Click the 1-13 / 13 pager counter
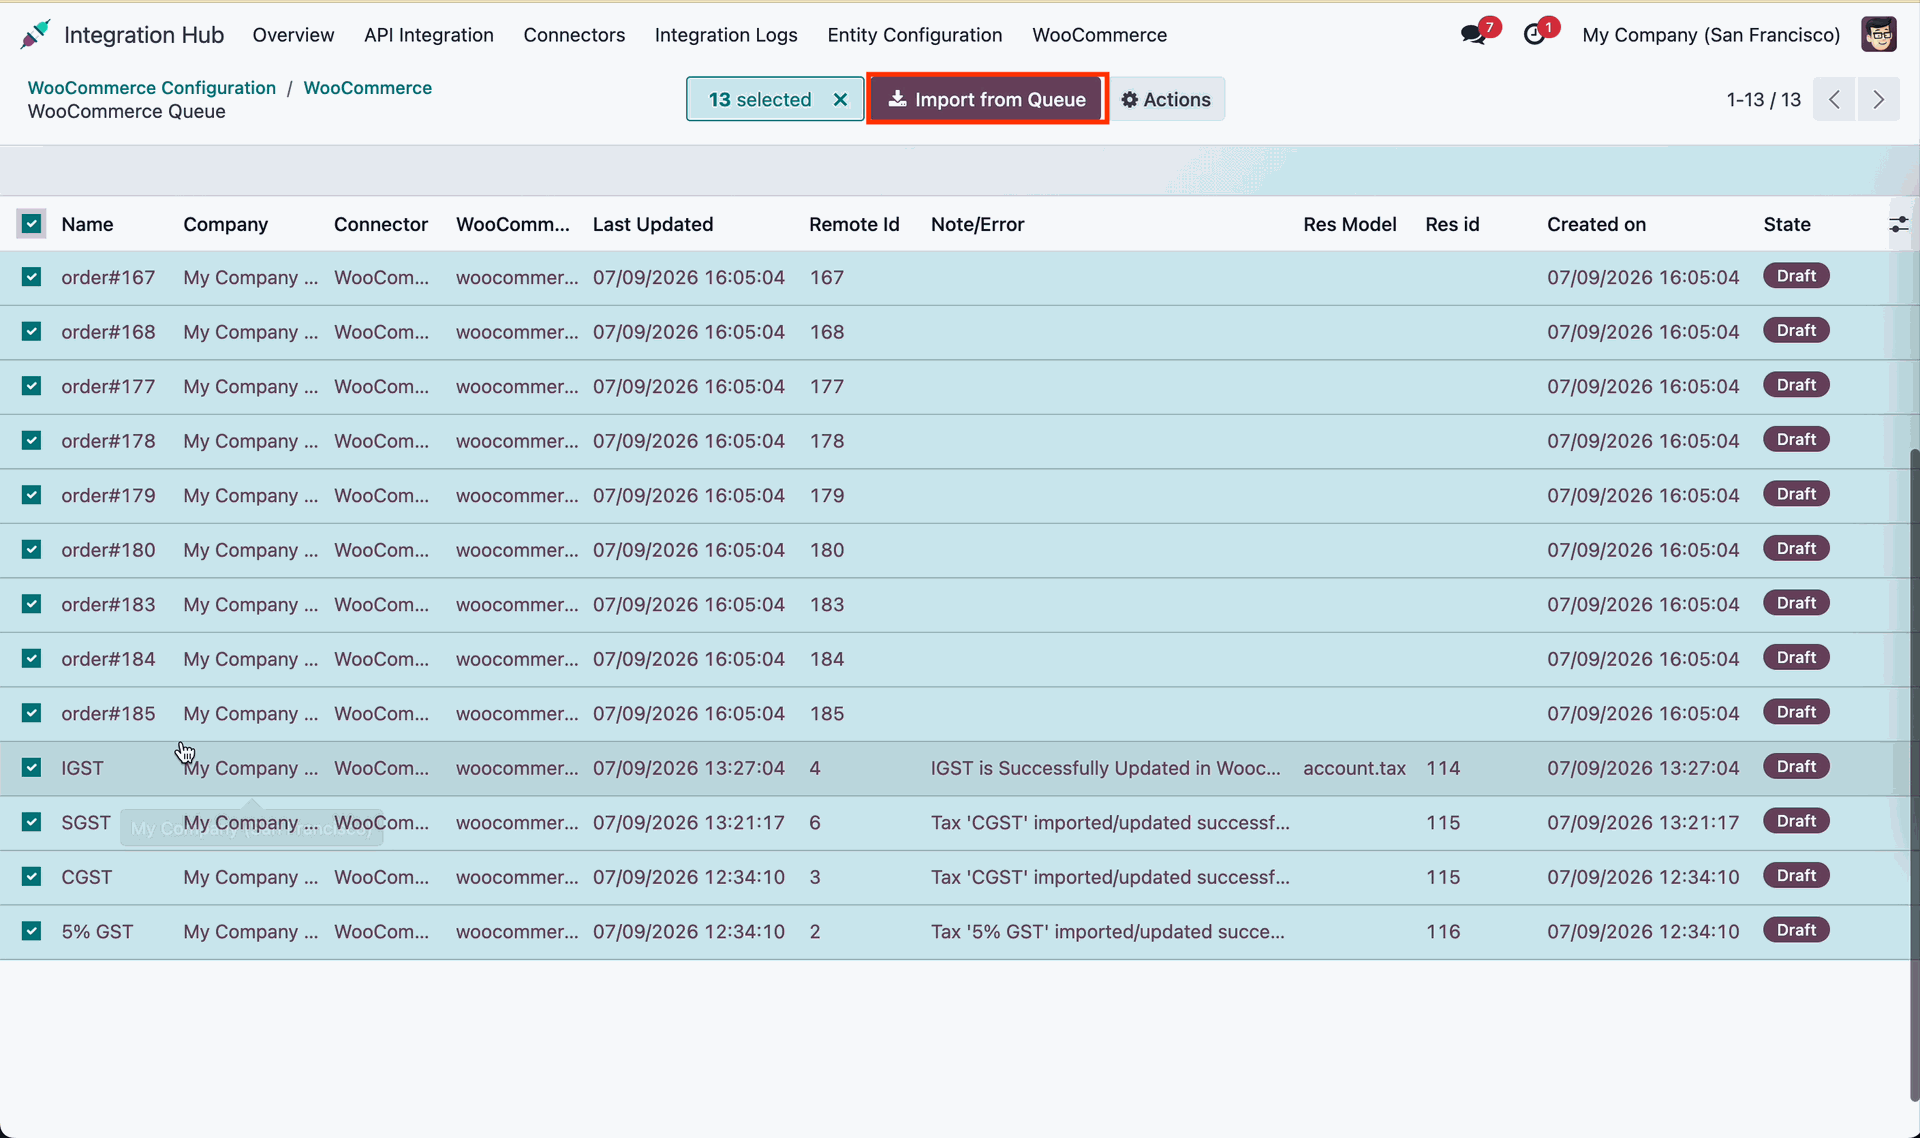Viewport: 1920px width, 1138px height. click(1763, 99)
